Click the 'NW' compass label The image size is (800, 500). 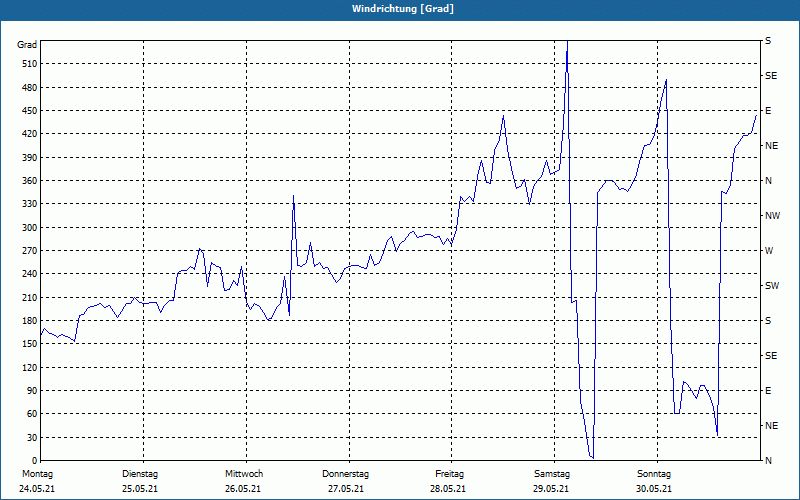click(772, 216)
